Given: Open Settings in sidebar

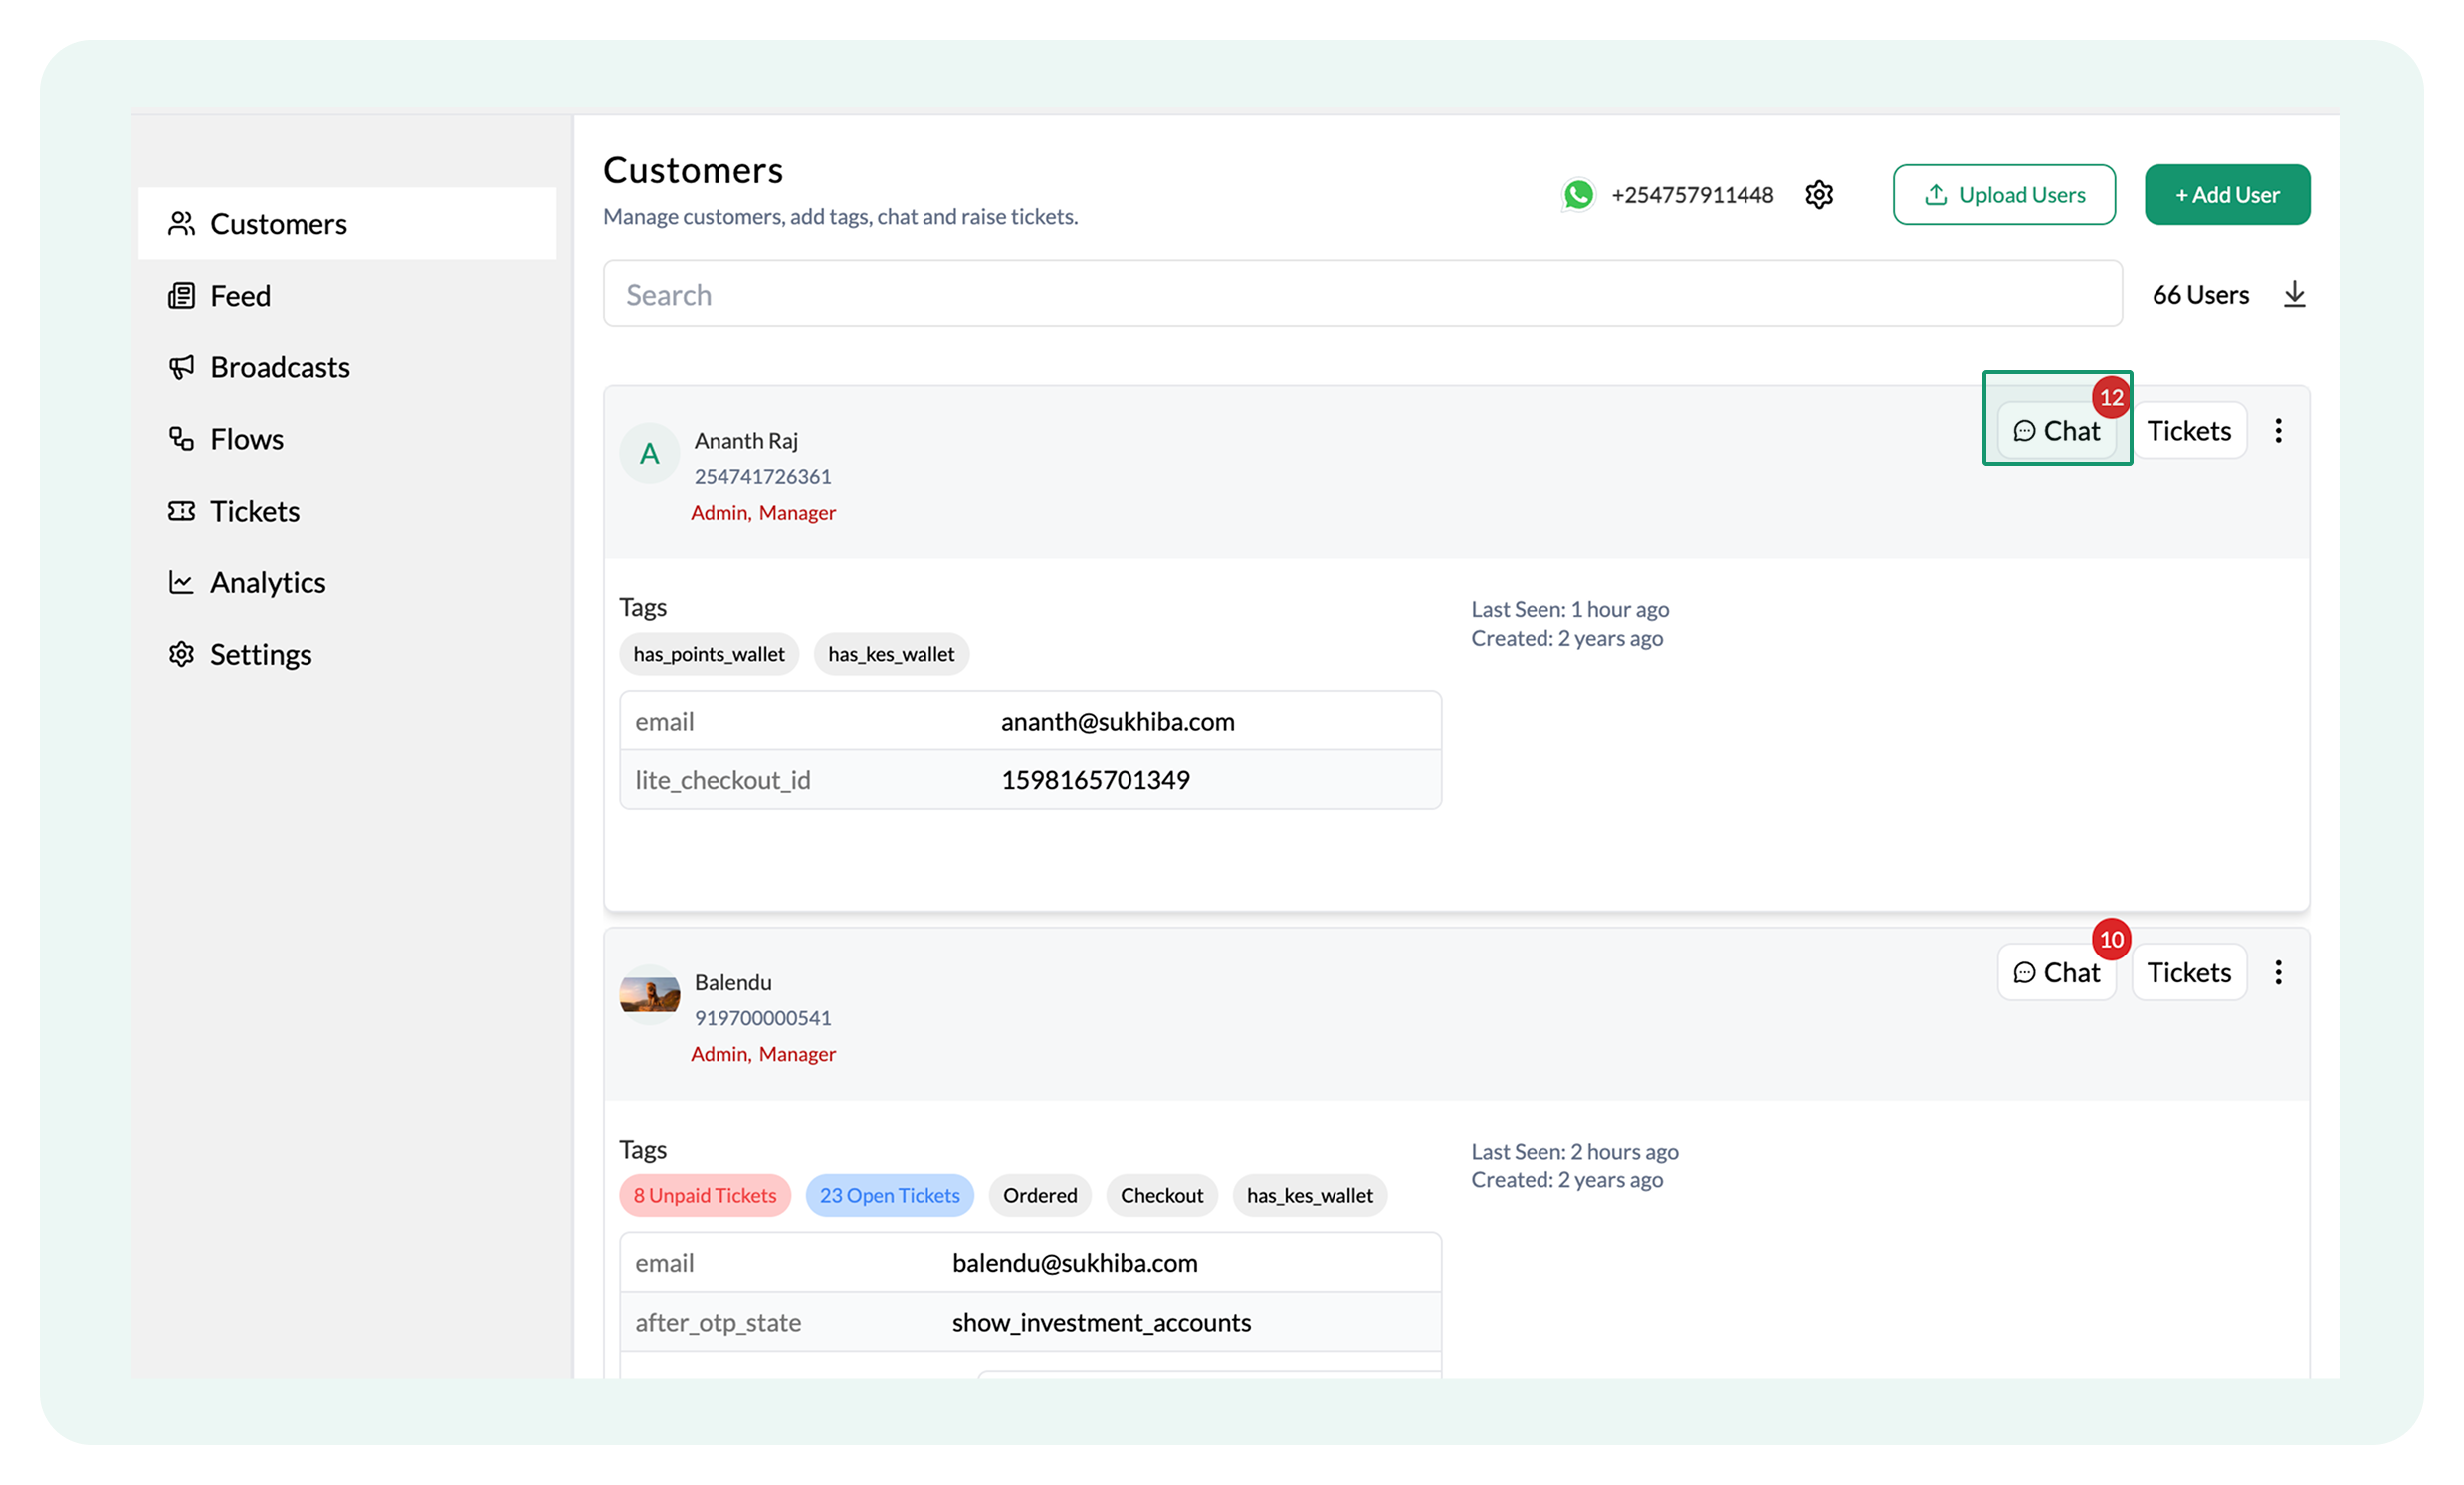Looking at the screenshot, I should pos(260,654).
